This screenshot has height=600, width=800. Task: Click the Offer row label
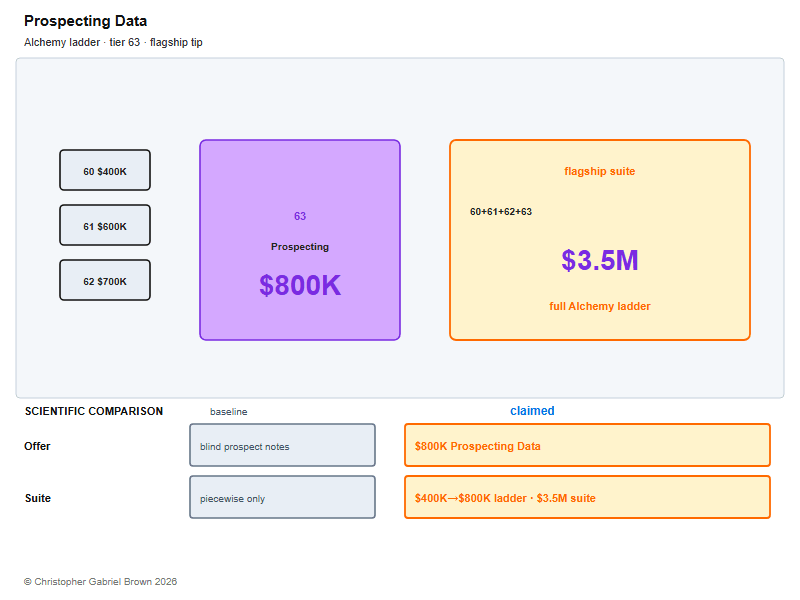37,446
